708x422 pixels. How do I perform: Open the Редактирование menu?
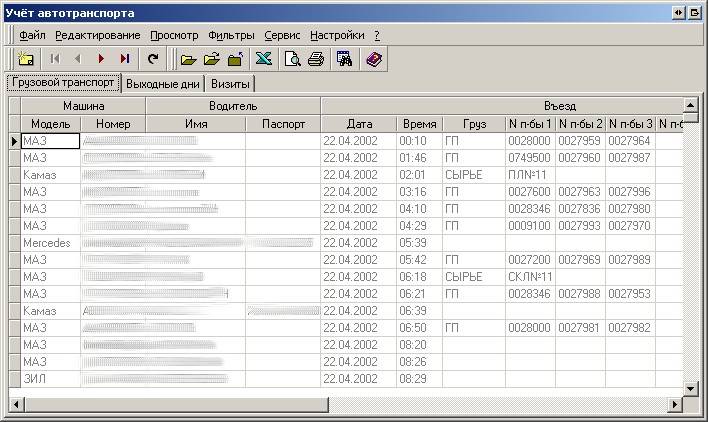point(98,35)
